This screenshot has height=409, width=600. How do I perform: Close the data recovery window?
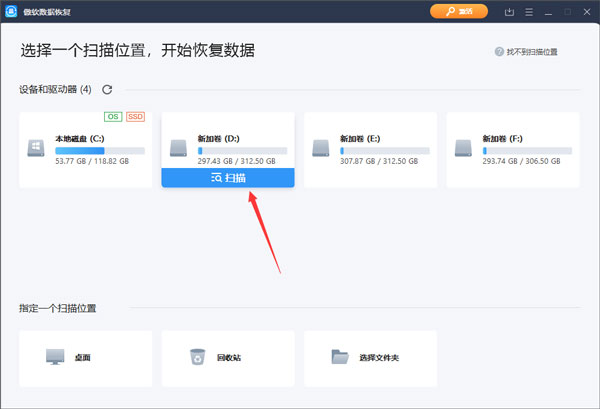coord(587,12)
